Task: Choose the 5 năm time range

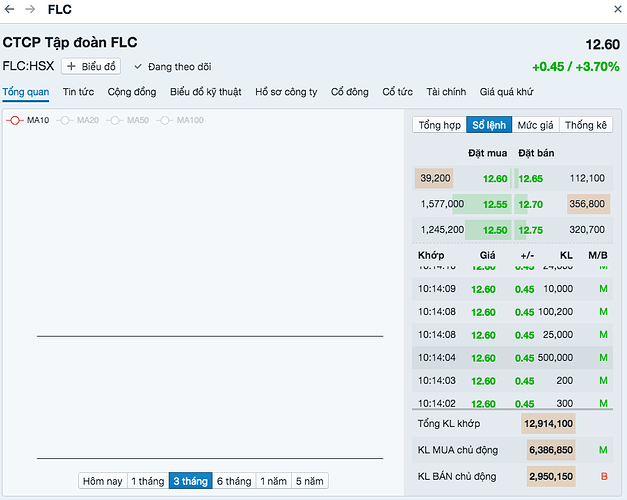Action: (x=310, y=481)
